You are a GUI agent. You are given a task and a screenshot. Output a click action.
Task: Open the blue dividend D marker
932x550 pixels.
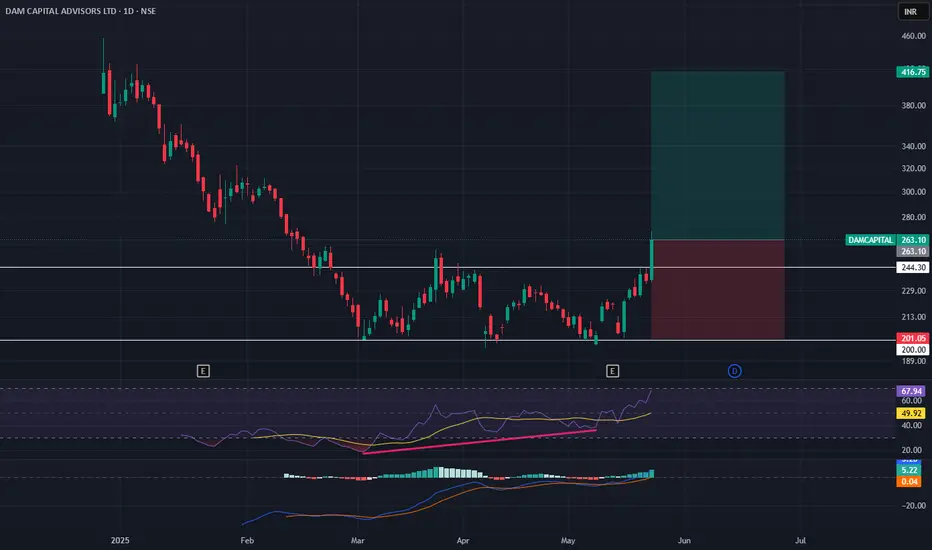click(734, 371)
